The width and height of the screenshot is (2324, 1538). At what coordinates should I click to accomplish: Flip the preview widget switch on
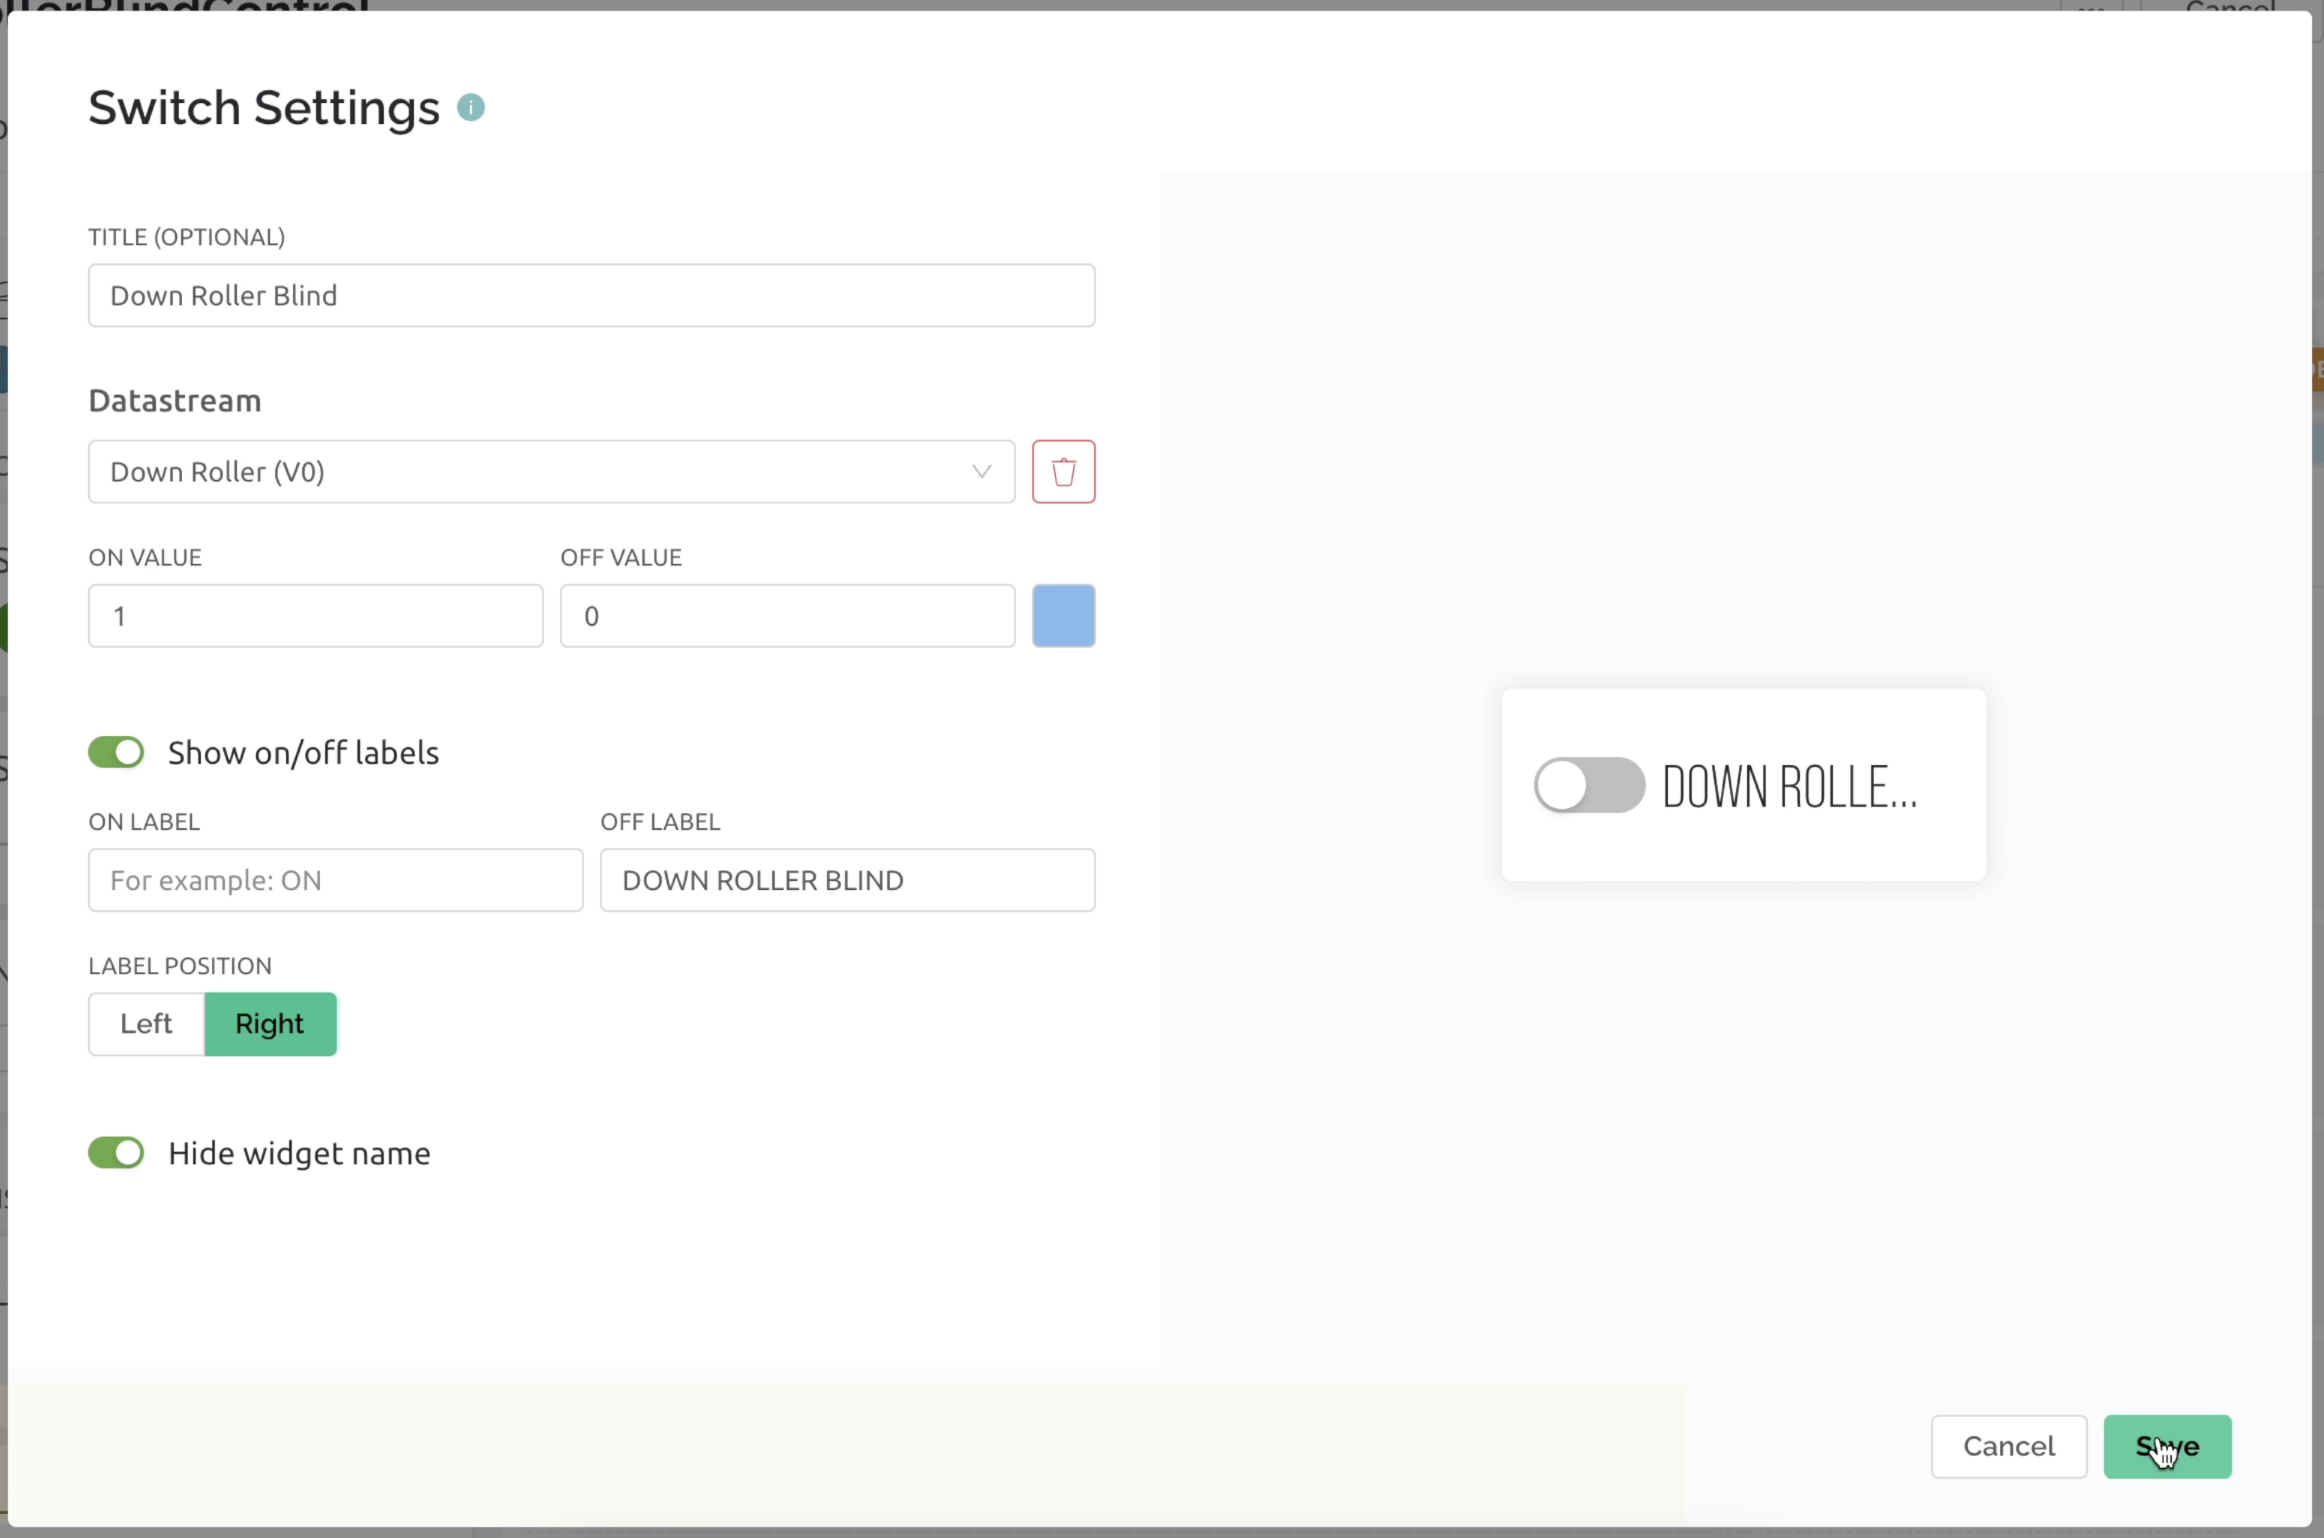coord(1588,785)
